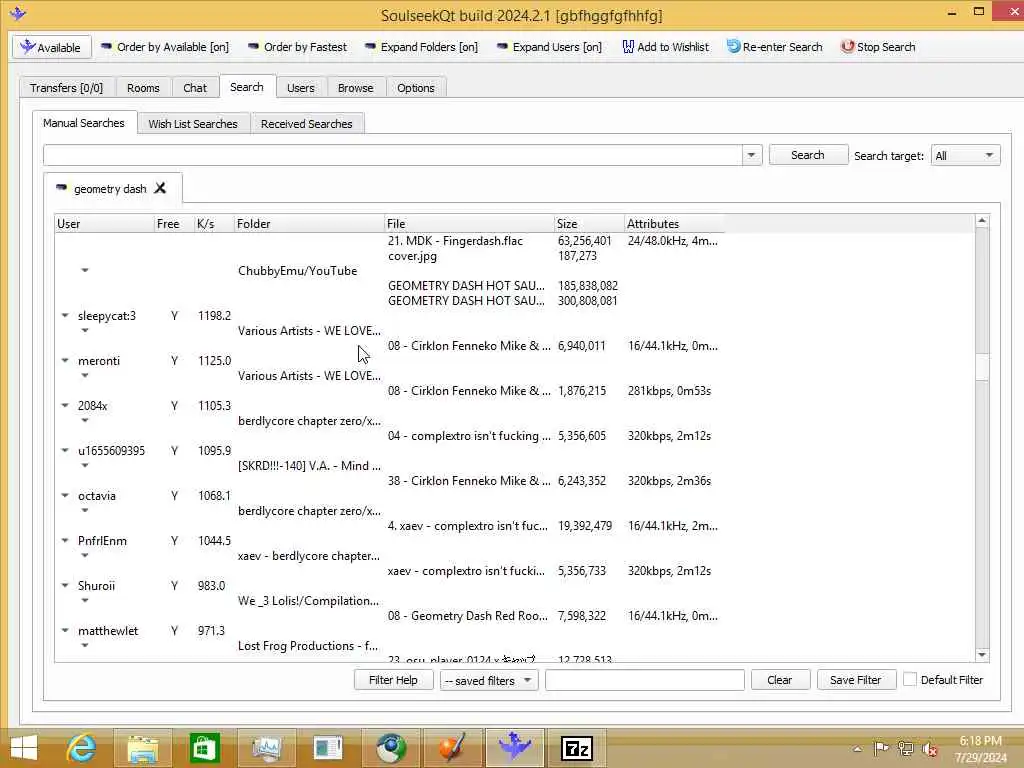Open the Search target dropdown
Viewport: 1024px width, 768px height.
(x=965, y=155)
